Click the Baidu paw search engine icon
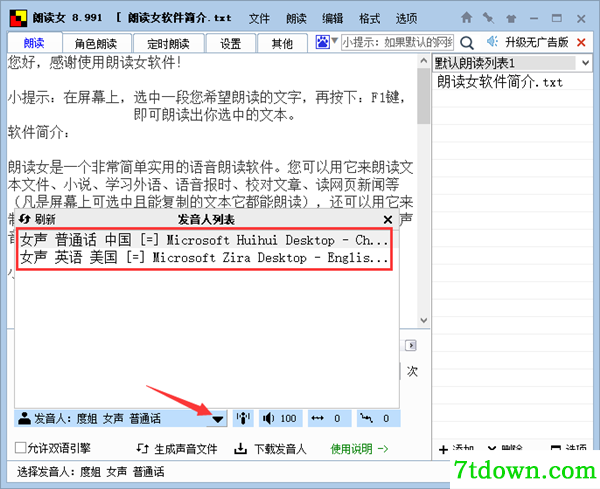The image size is (600, 489). (x=322, y=42)
